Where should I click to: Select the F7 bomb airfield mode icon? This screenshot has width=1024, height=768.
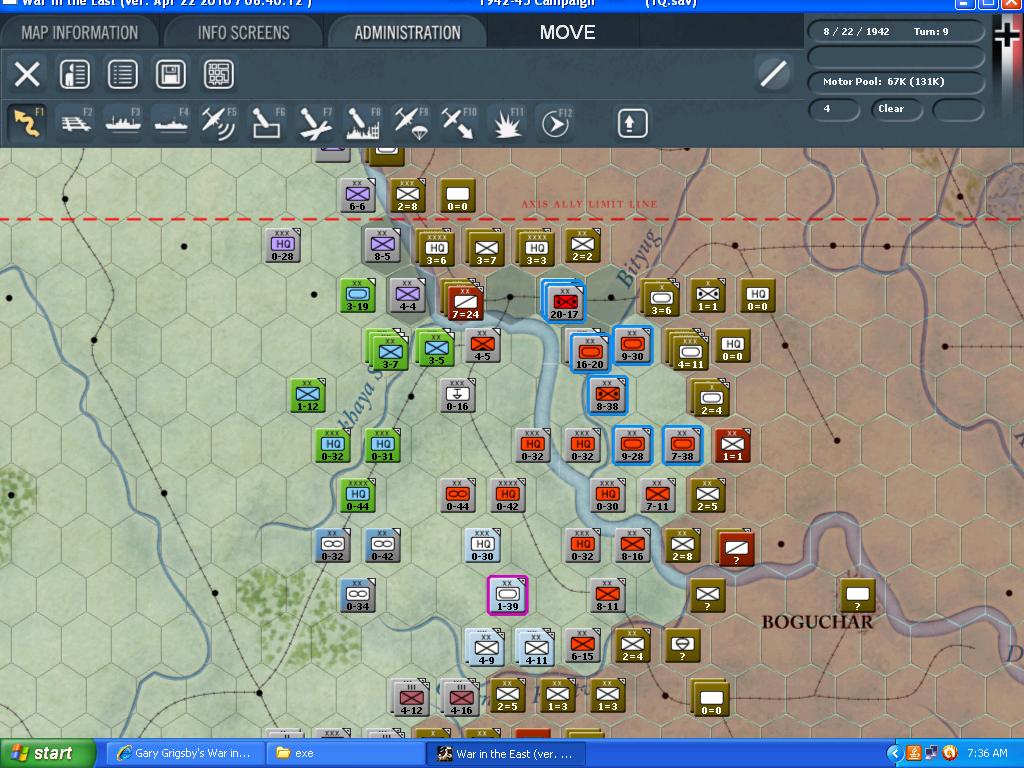click(315, 123)
